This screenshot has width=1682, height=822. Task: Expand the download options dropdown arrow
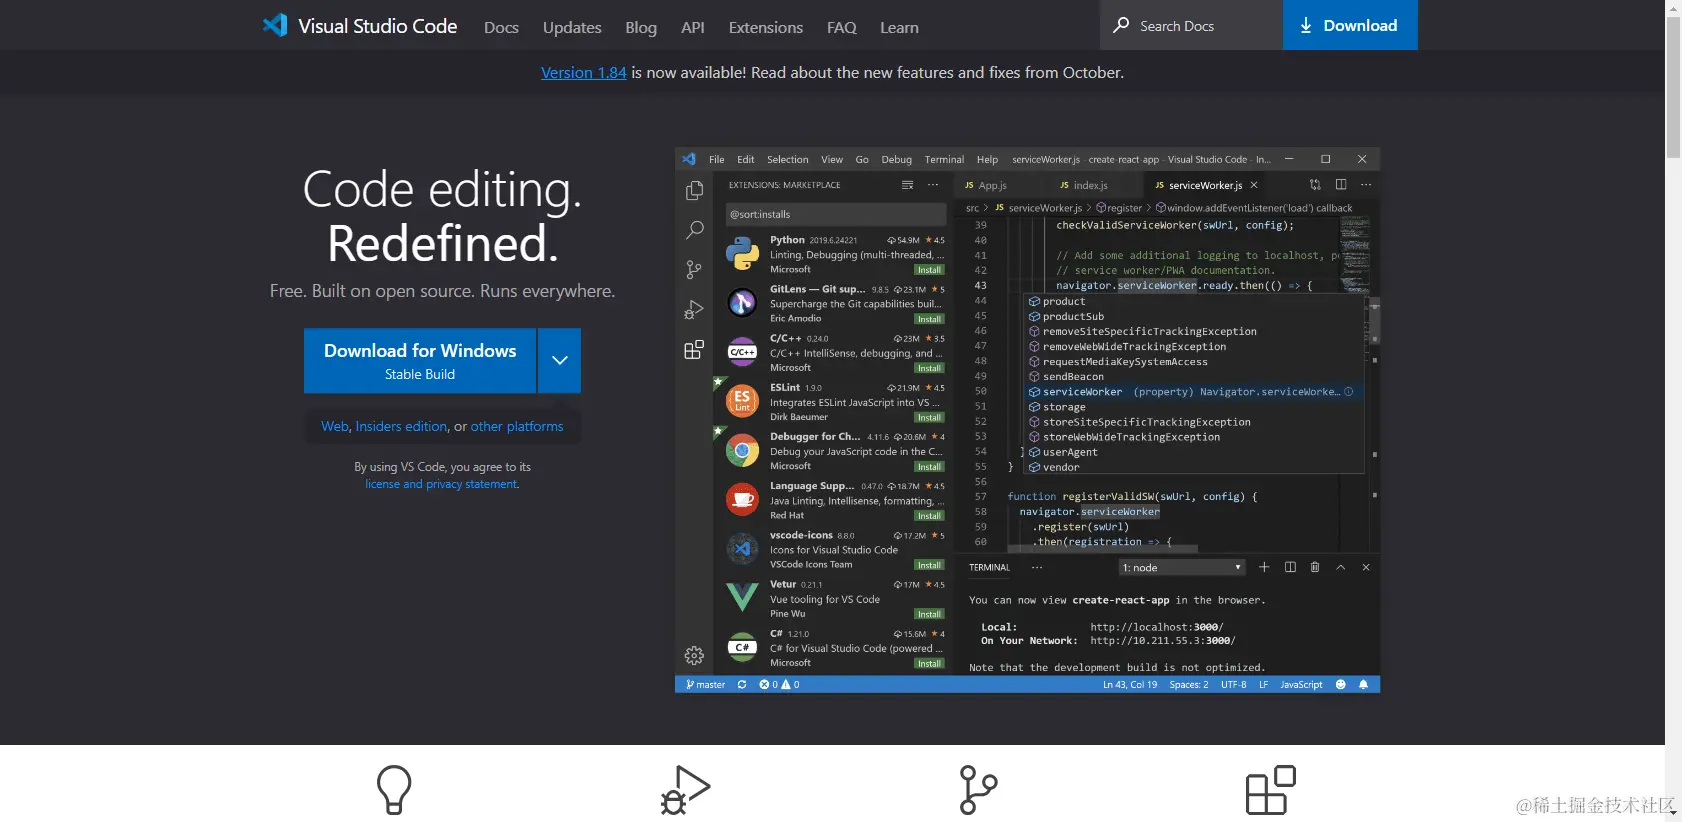tap(560, 361)
